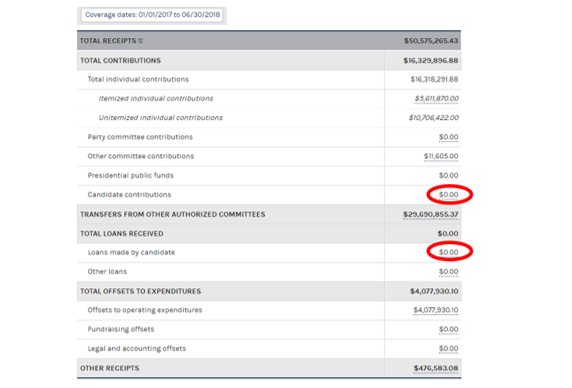This screenshot has width=572, height=388.
Task: Select the Candidate contributions label
Action: pyautogui.click(x=129, y=195)
